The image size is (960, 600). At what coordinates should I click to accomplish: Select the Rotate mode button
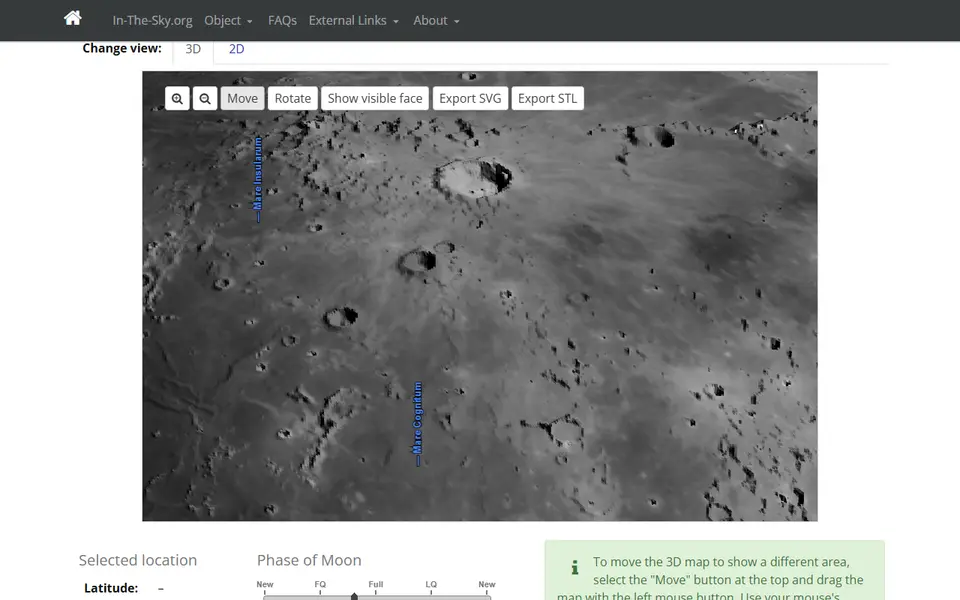tap(293, 99)
